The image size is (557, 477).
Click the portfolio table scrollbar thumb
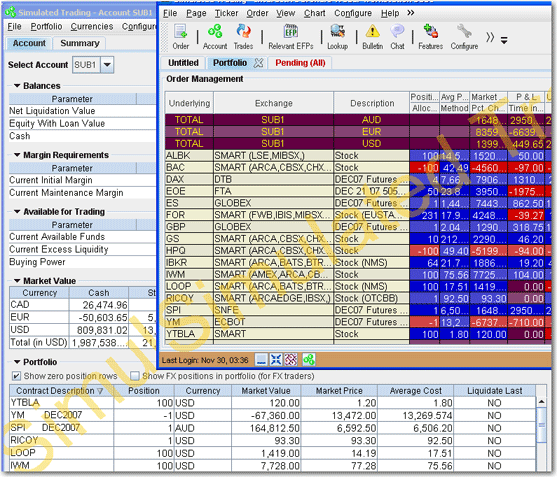pos(541,425)
